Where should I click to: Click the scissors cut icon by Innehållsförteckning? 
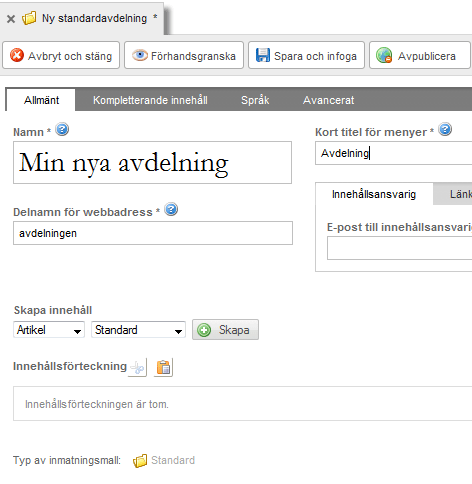[x=137, y=367]
